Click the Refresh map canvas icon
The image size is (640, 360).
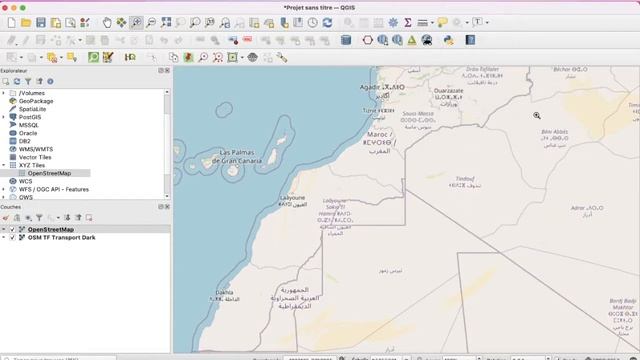point(327,22)
